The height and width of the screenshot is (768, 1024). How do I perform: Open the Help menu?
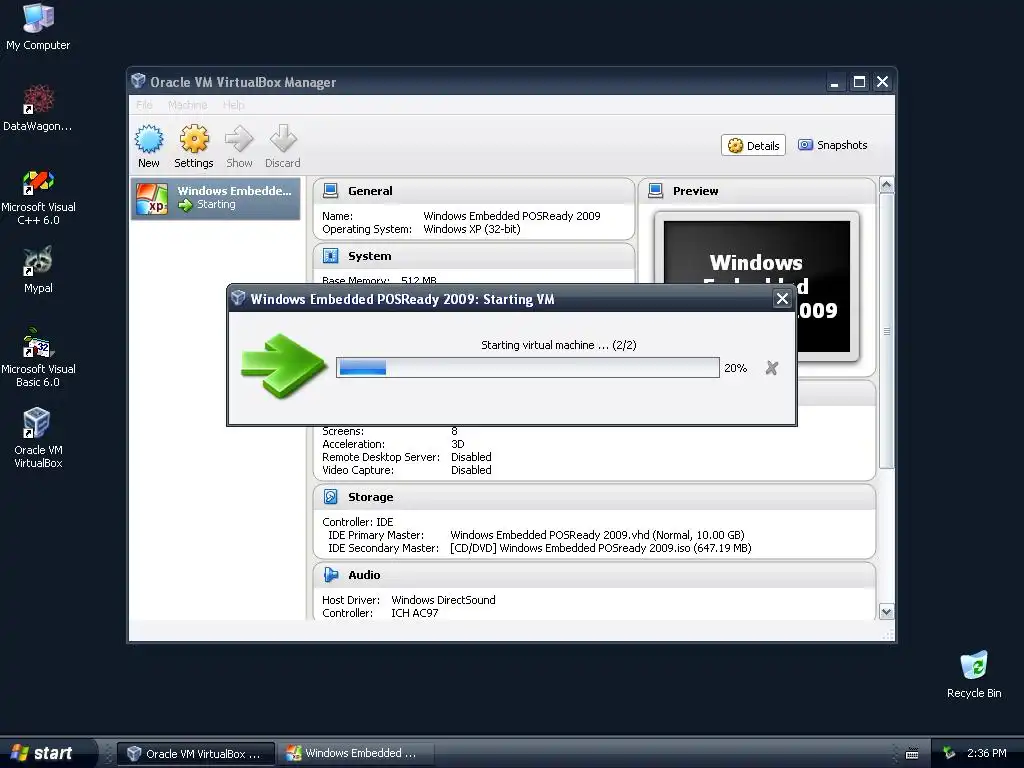(x=233, y=105)
